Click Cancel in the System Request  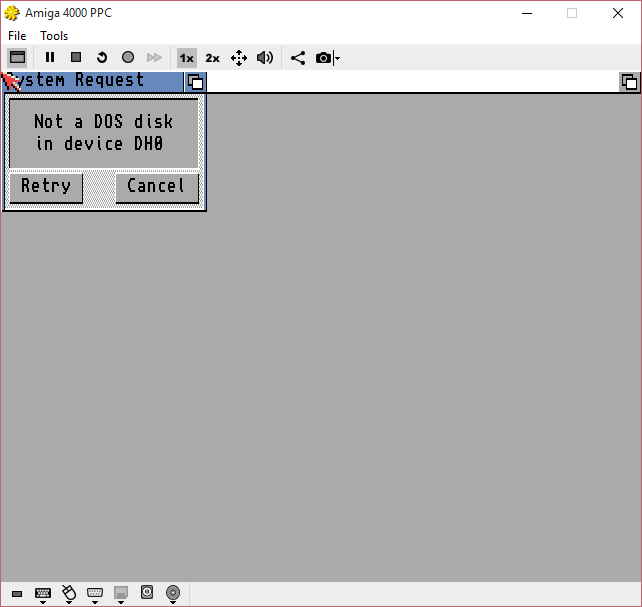pyautogui.click(x=157, y=187)
